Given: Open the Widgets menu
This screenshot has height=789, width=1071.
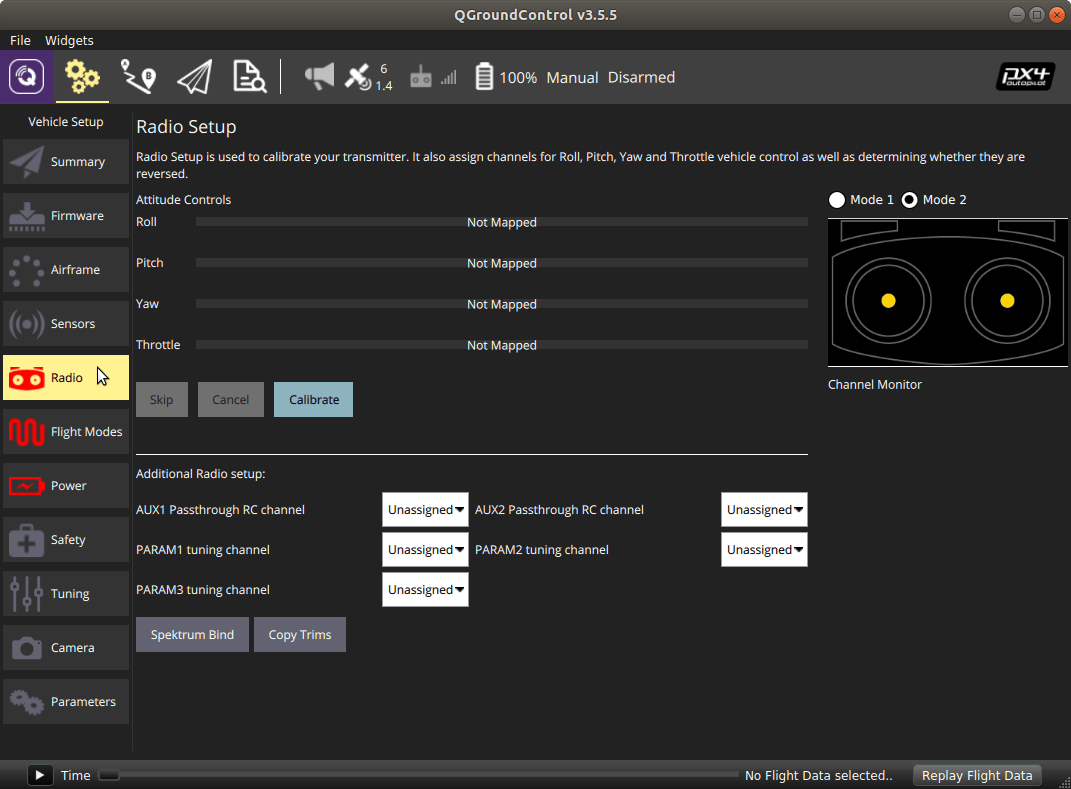Looking at the screenshot, I should (69, 40).
